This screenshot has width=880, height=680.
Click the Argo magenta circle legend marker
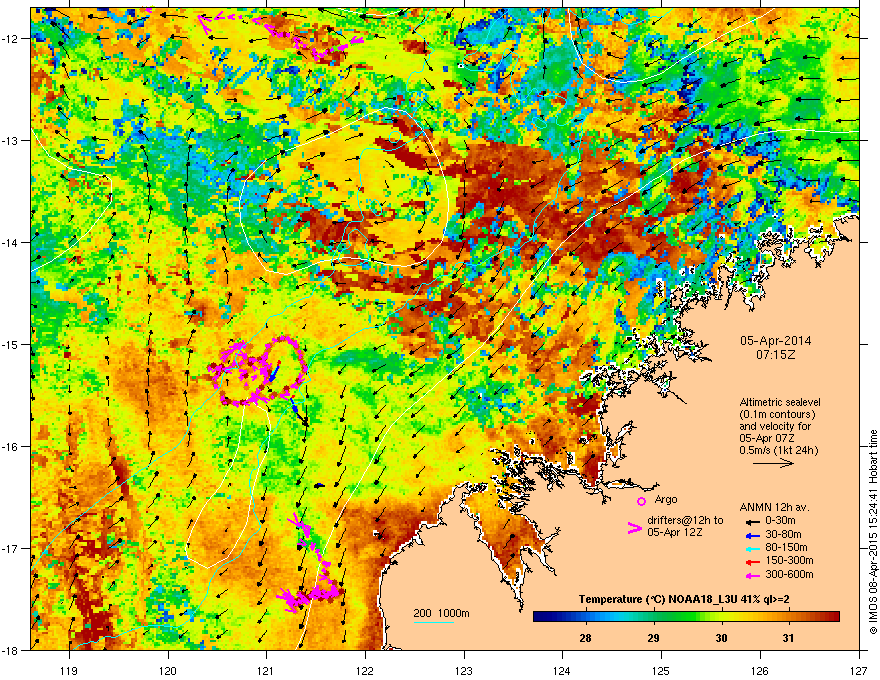641,501
